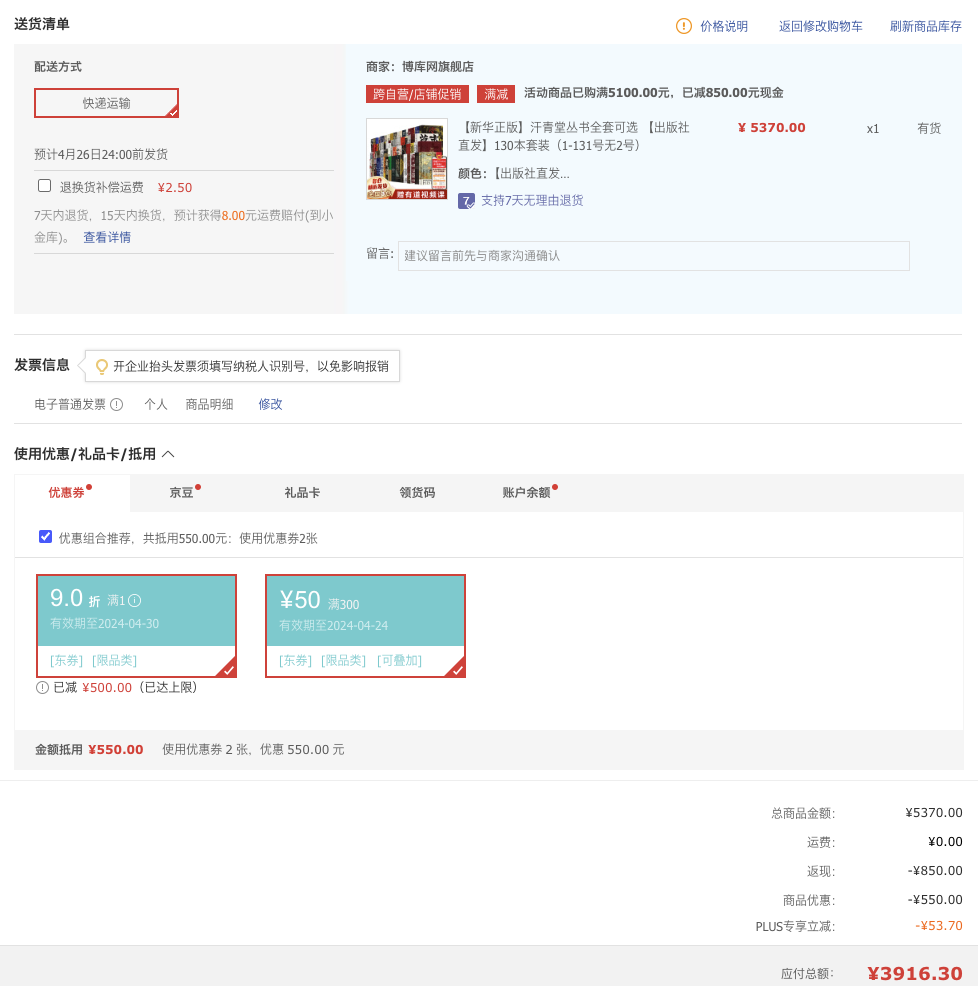Open the product title 汗青堂丛书全套可选
This screenshot has width=978, height=986.
(x=574, y=136)
